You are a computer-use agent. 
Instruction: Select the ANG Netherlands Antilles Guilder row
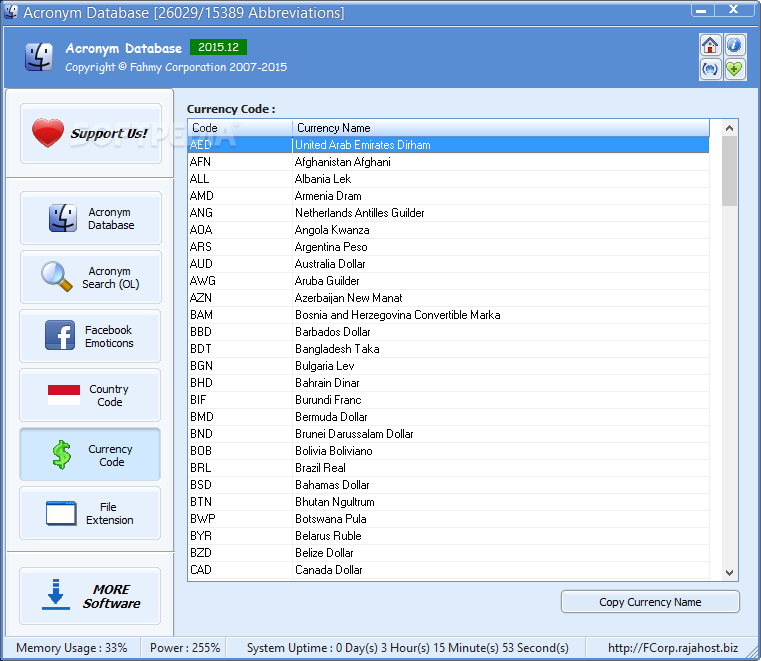(448, 213)
